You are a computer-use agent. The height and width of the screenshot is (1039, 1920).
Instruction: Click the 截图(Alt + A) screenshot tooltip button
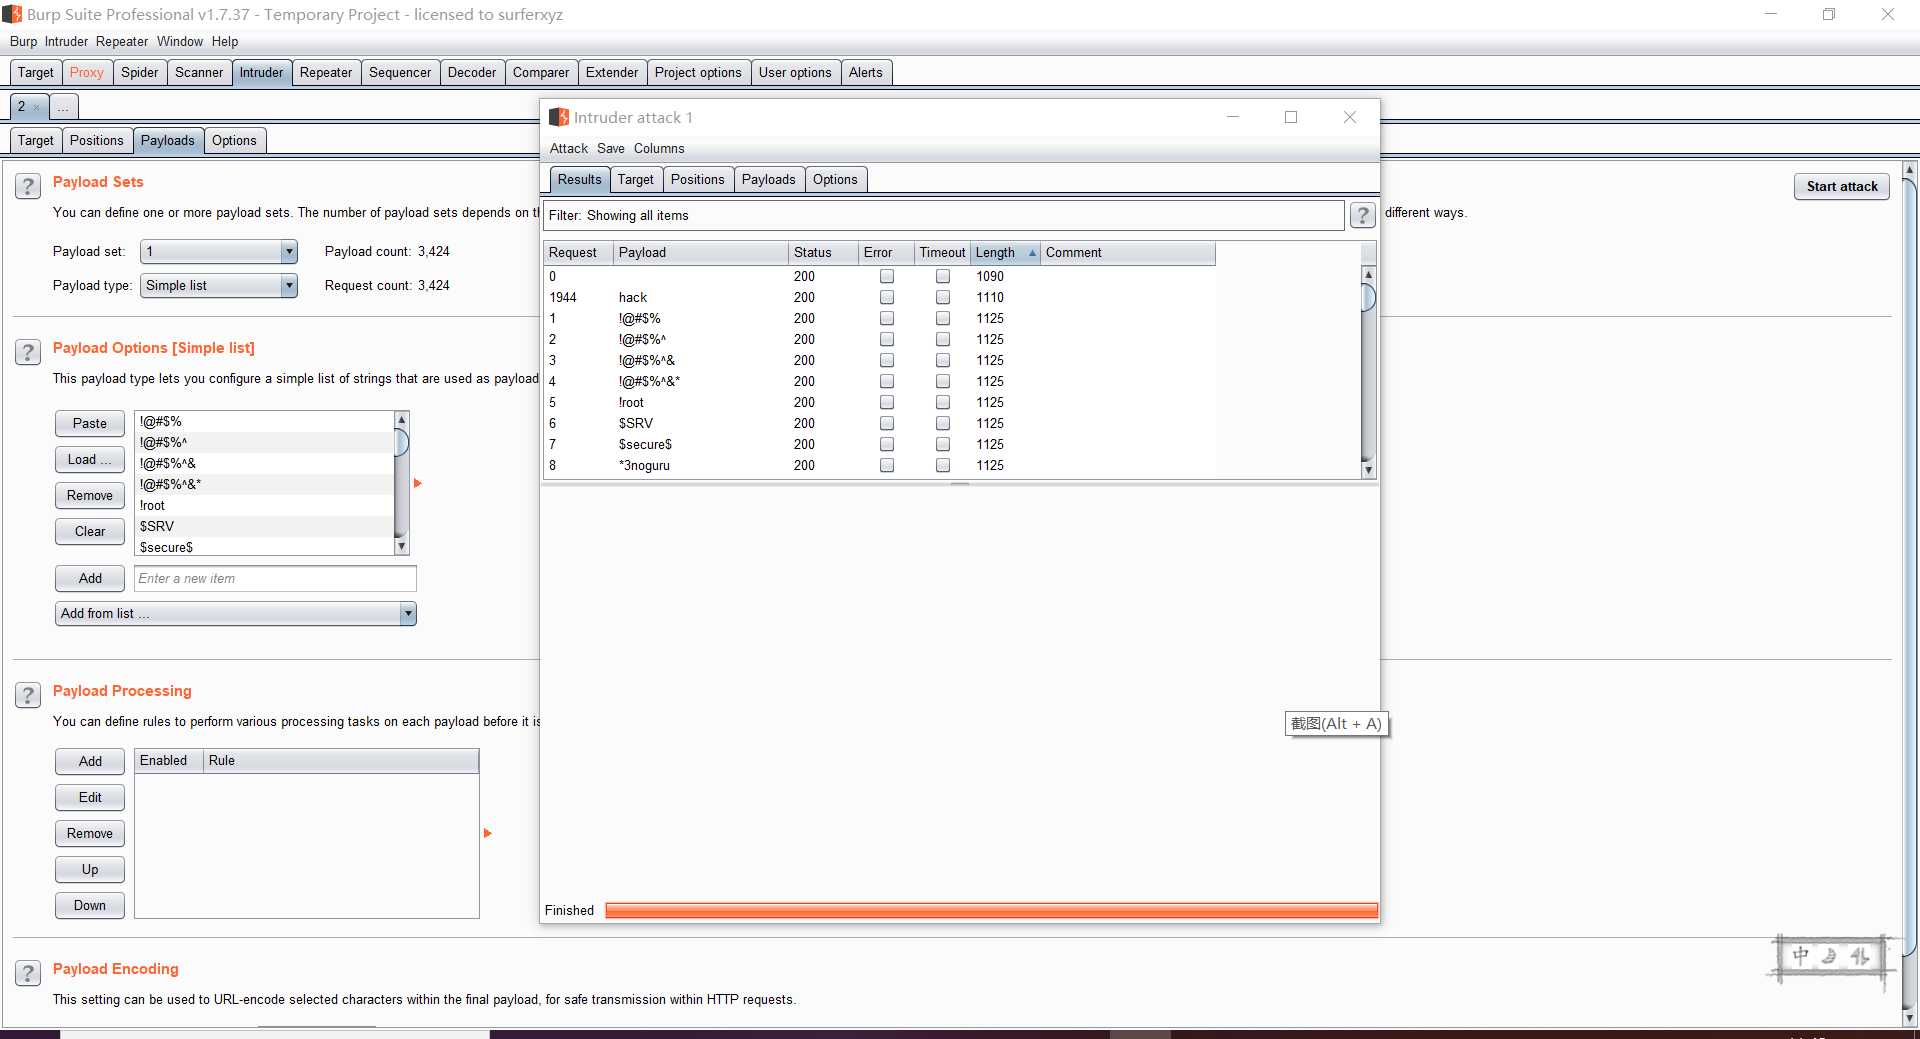point(1336,723)
